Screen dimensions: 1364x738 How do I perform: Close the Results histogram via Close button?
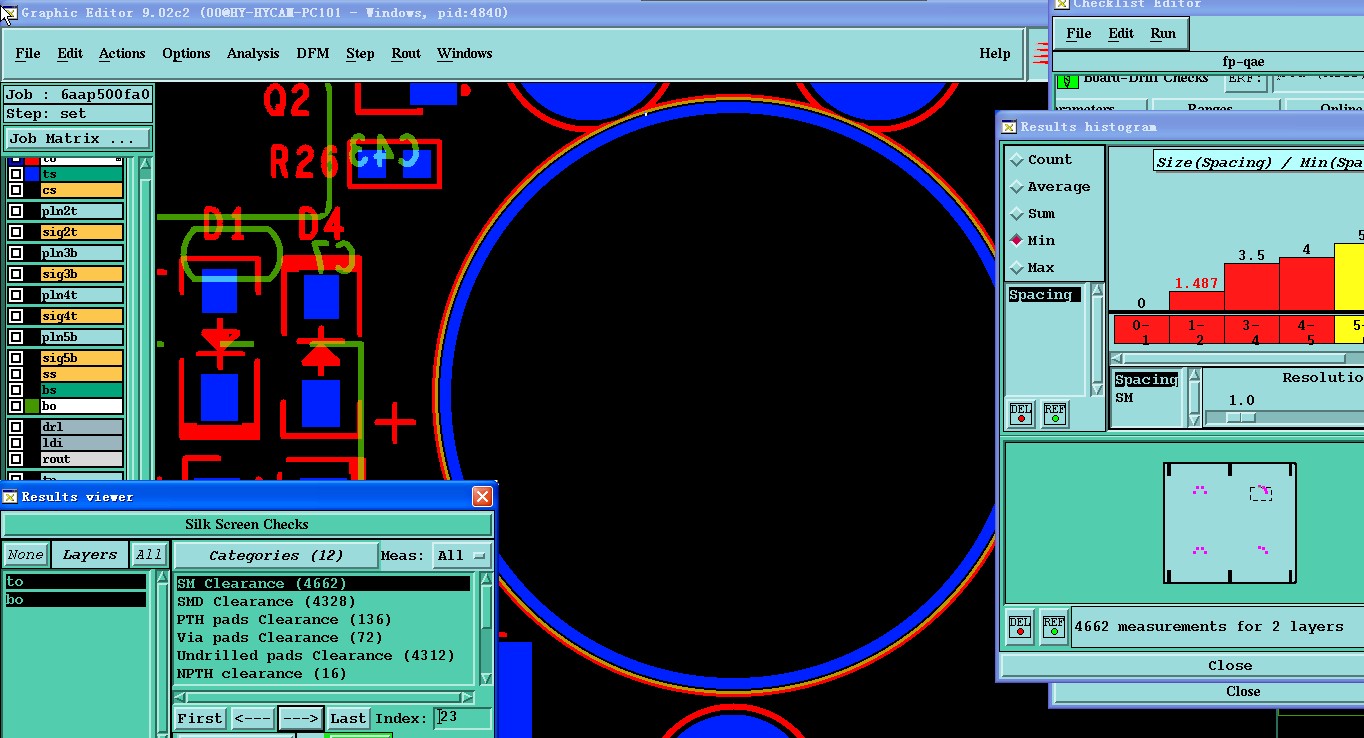[1229, 665]
